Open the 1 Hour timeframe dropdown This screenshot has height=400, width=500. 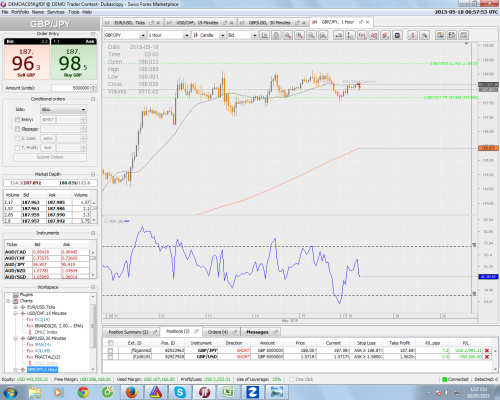tap(169, 35)
